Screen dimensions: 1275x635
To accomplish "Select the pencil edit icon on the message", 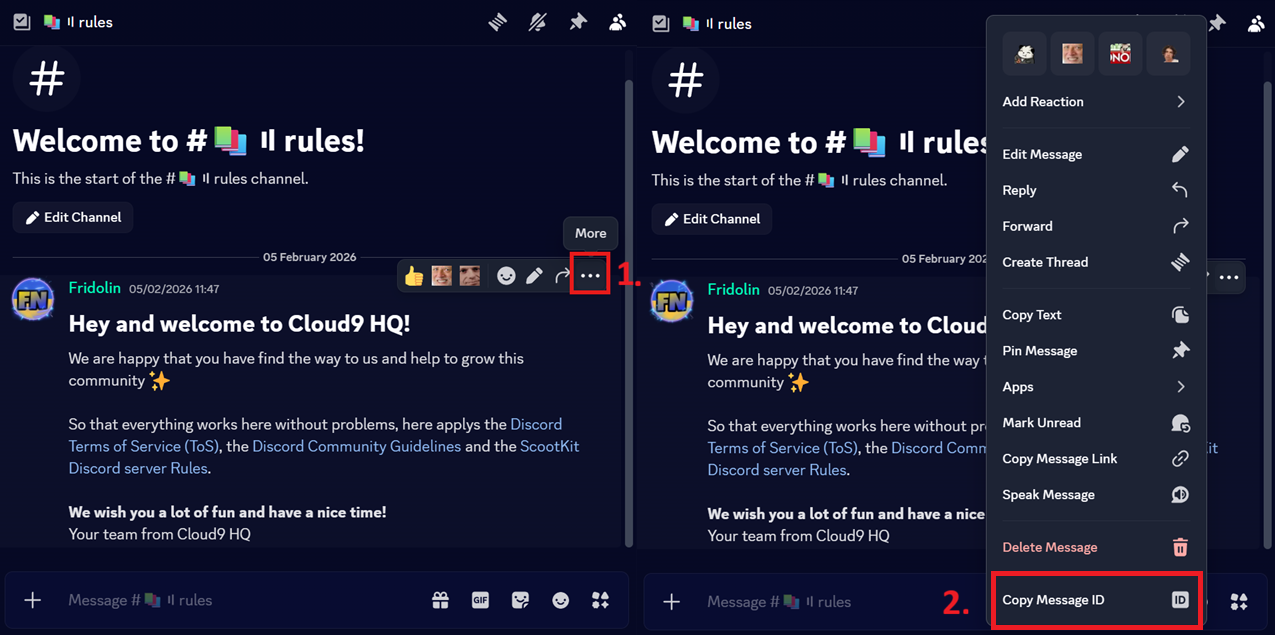I will [x=534, y=275].
